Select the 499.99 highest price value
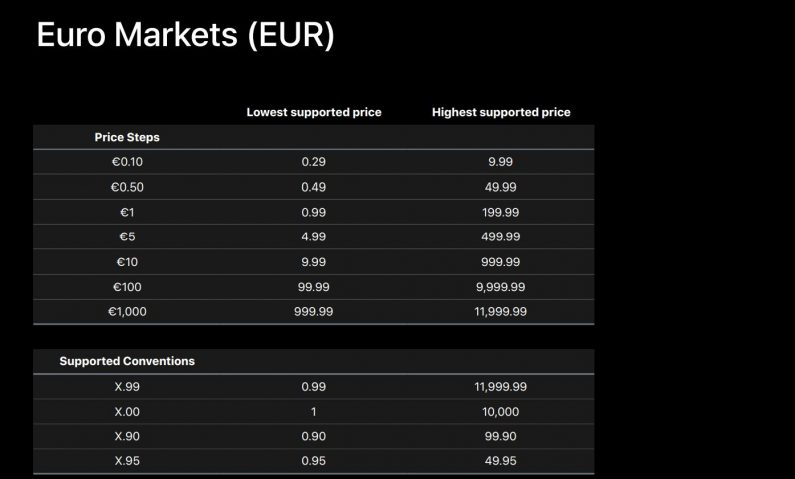 [x=501, y=236]
